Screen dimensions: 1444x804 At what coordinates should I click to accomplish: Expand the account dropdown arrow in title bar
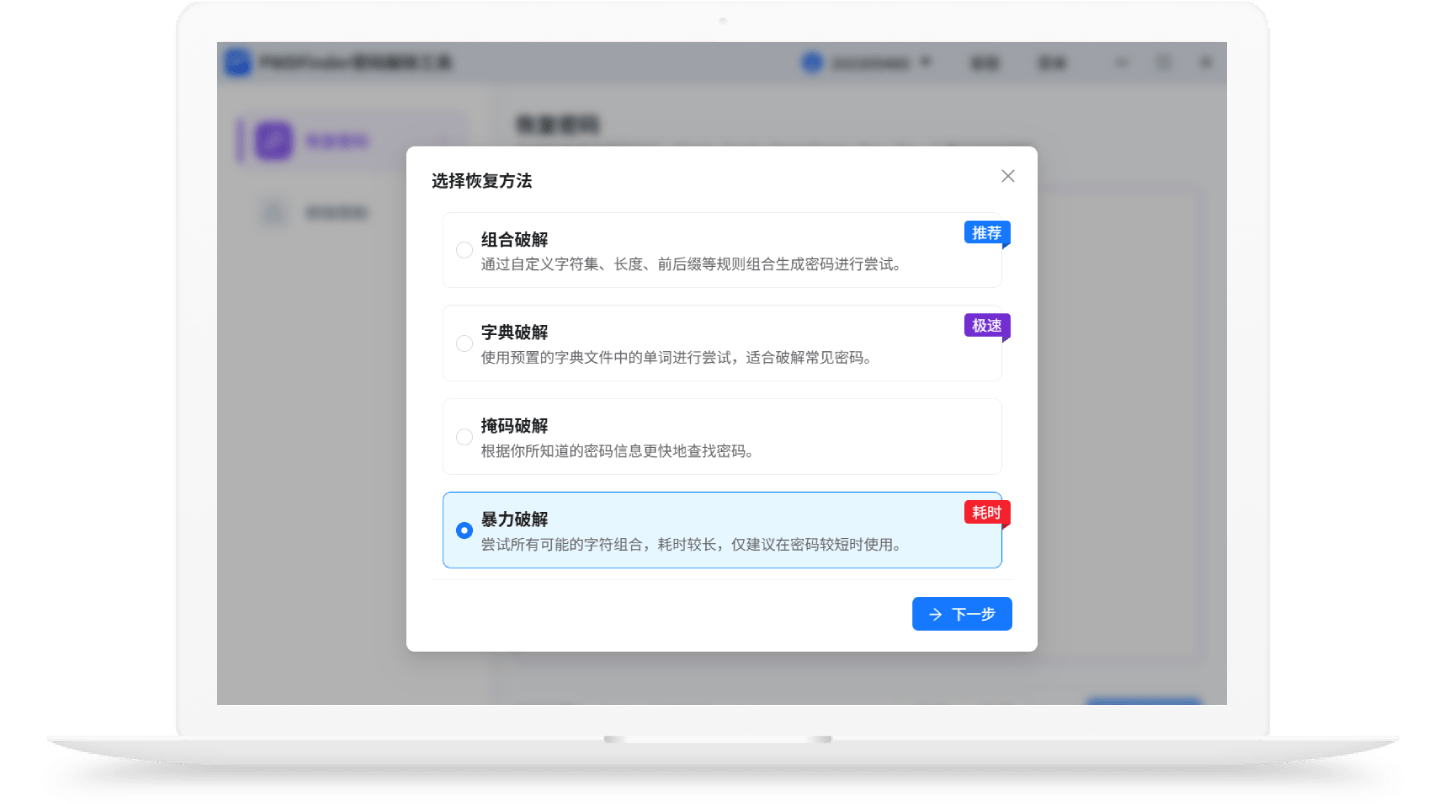(x=925, y=62)
